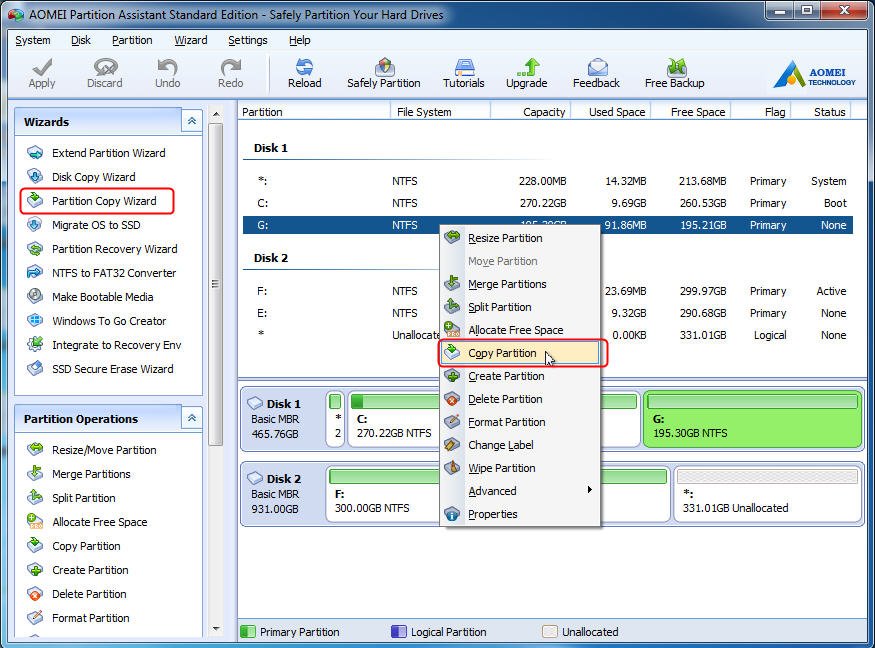
Task: Start Migrate OS to SSD wizard
Action: tap(84, 225)
